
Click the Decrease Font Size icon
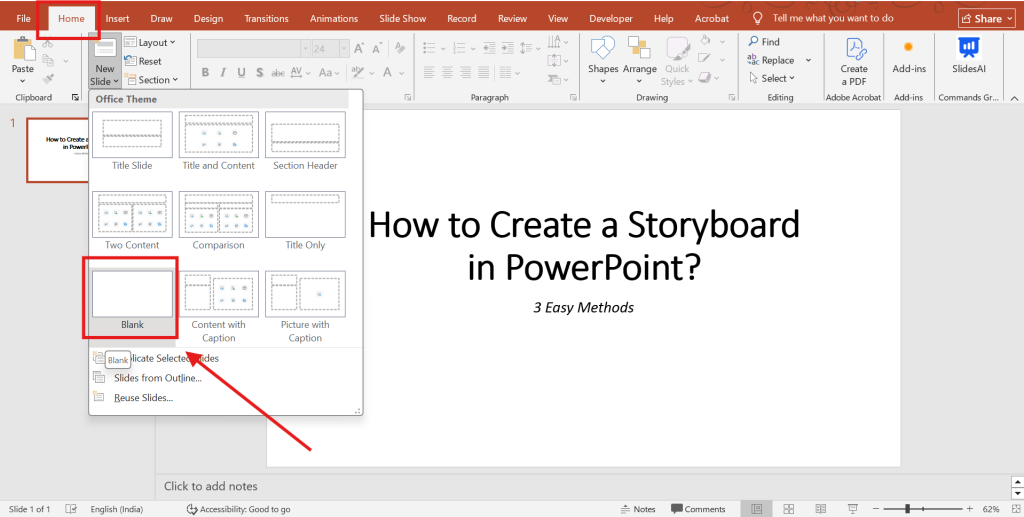click(x=377, y=48)
